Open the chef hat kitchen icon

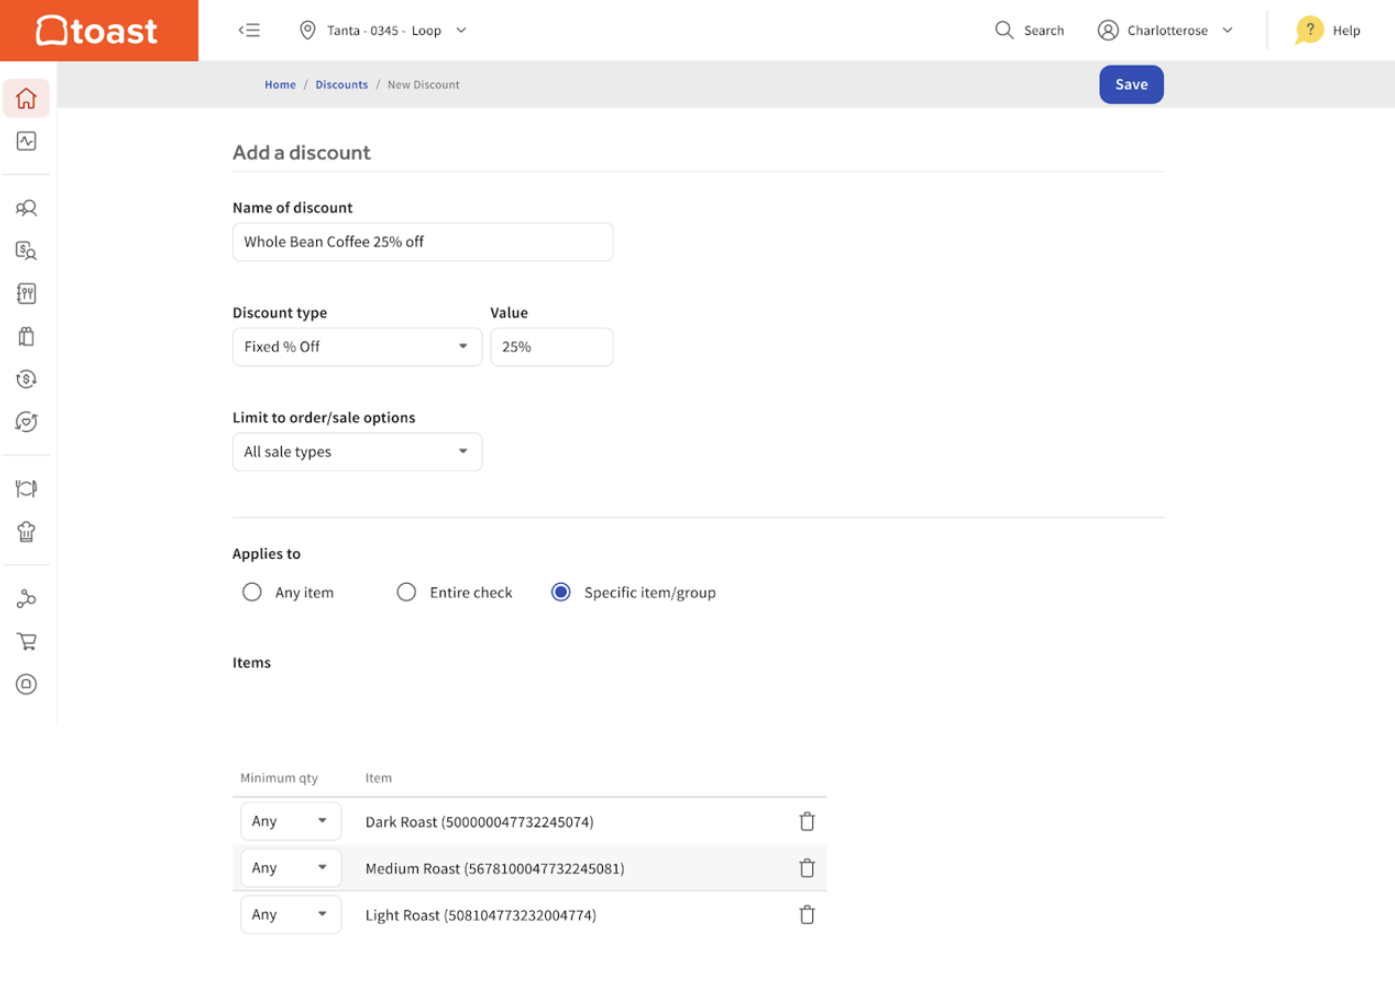click(27, 532)
